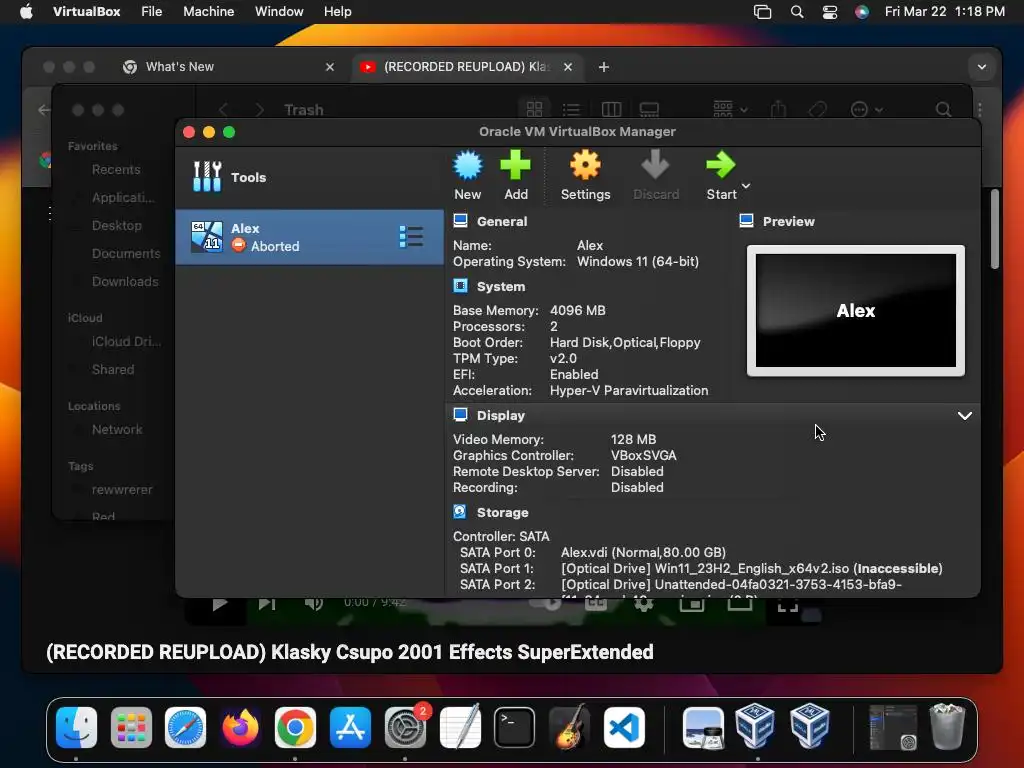Open a new browser tab

pos(603,67)
